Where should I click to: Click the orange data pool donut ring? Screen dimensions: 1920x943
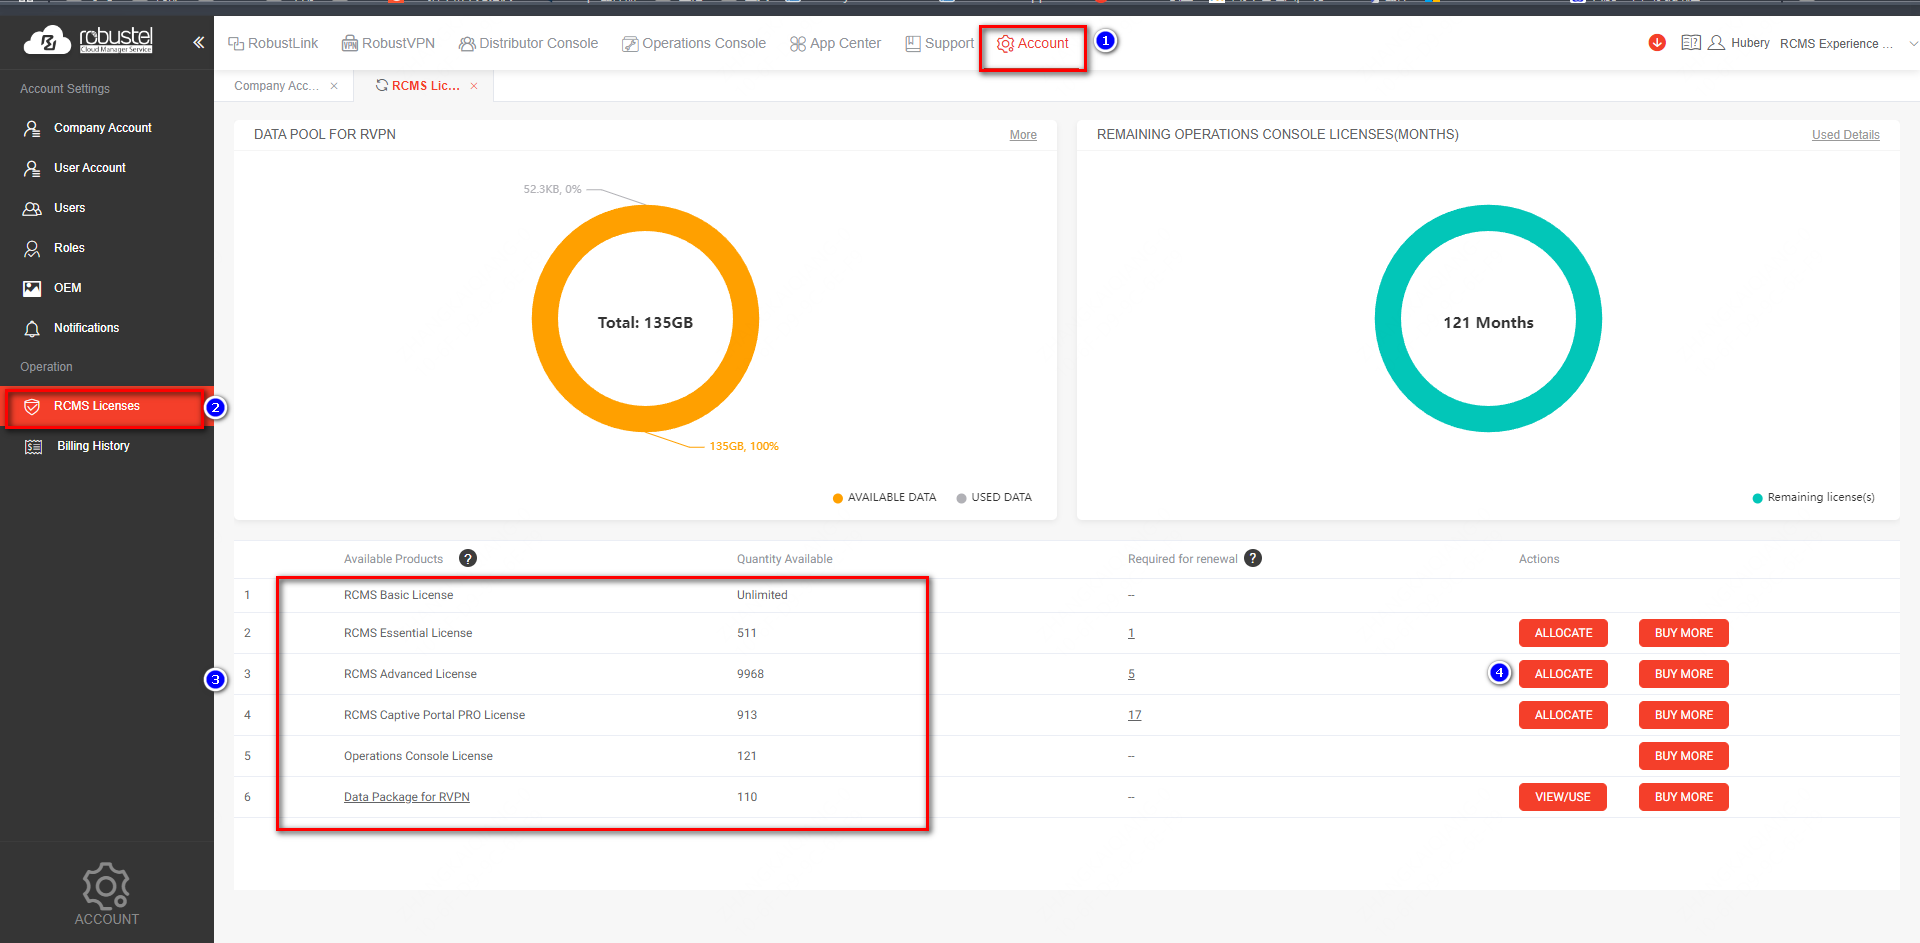click(546, 319)
